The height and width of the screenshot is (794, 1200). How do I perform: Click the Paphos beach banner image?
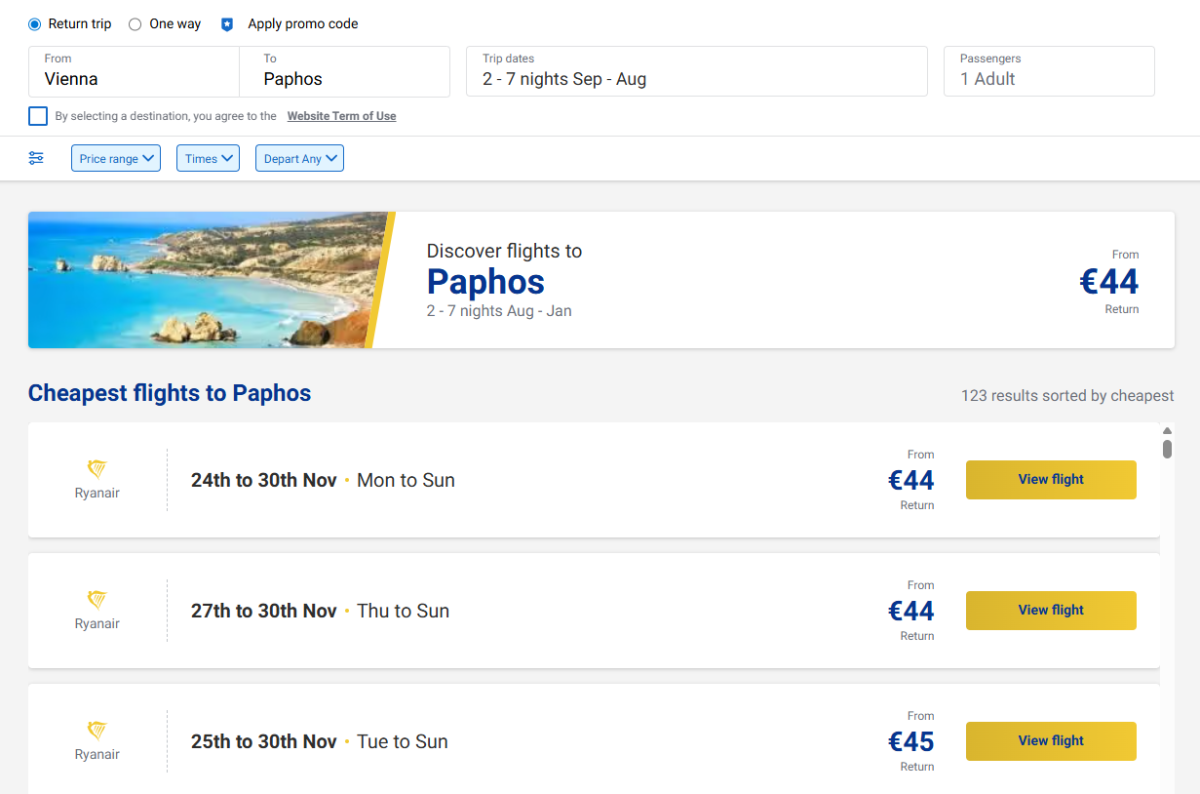click(x=200, y=280)
